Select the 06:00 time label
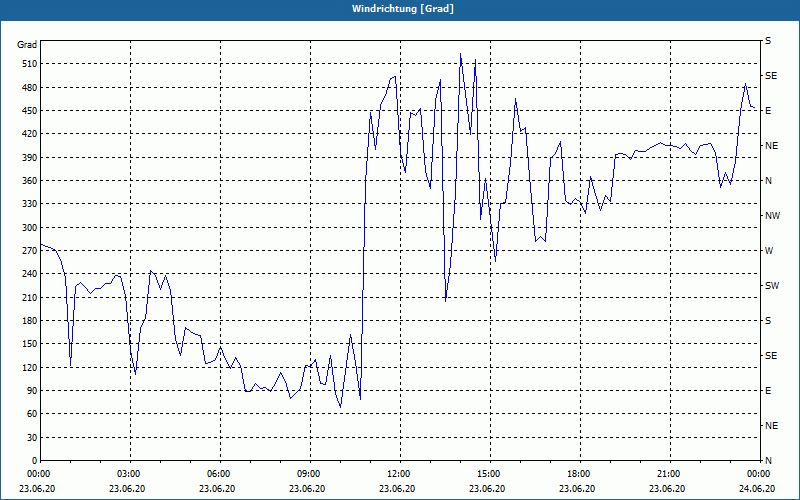The height and width of the screenshot is (500, 800). (220, 473)
